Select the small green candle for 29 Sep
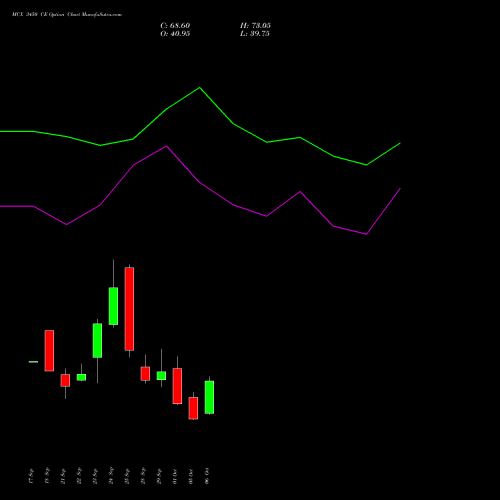This screenshot has height=500, width=500. (x=161, y=376)
